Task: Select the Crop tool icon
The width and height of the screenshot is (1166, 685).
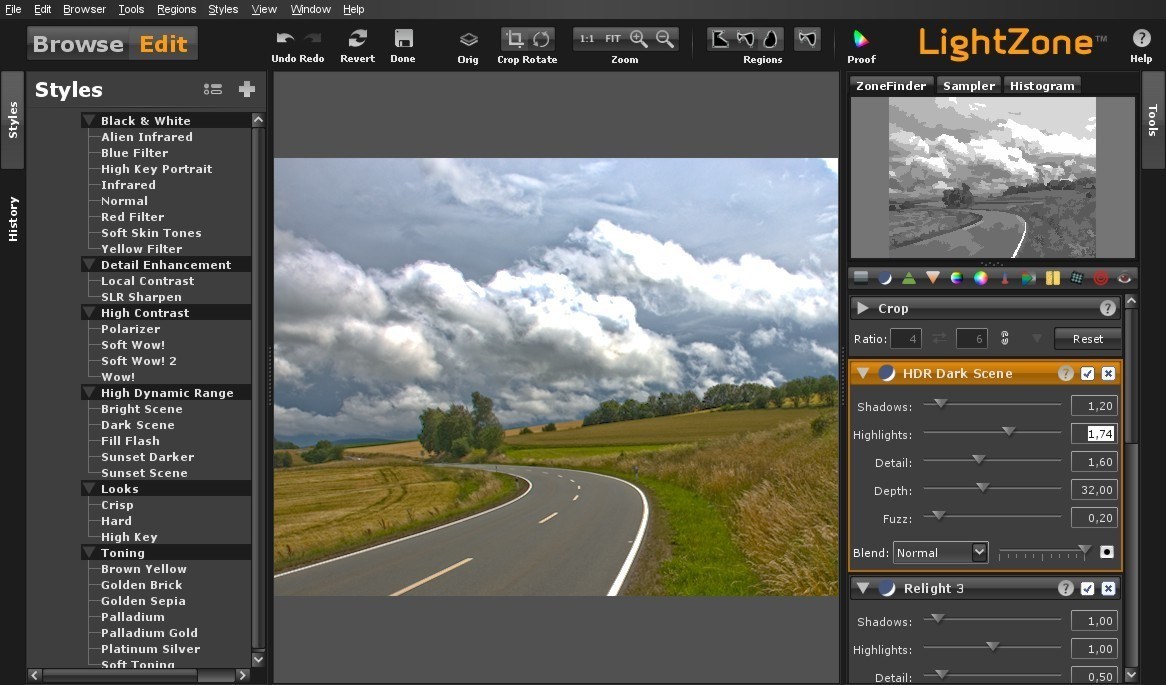Action: point(516,39)
